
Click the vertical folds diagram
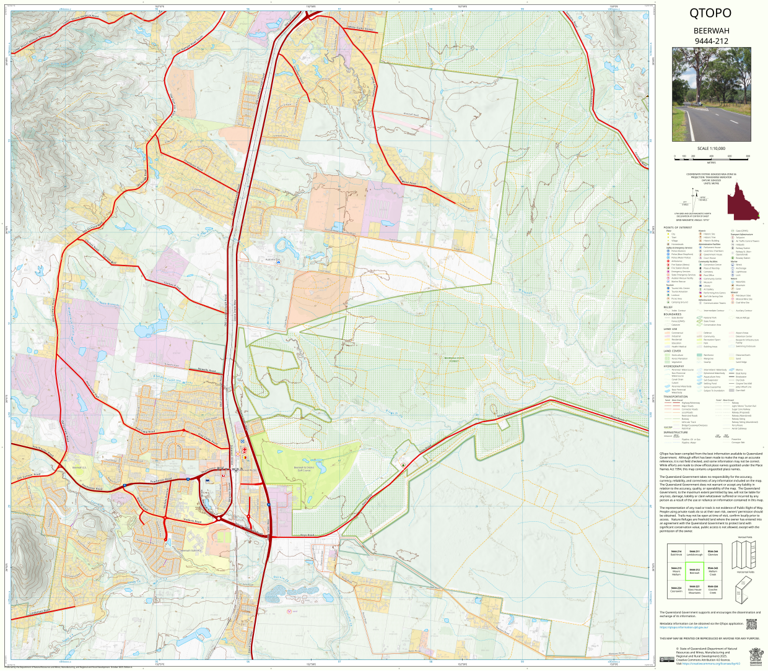pyautogui.click(x=744, y=554)
